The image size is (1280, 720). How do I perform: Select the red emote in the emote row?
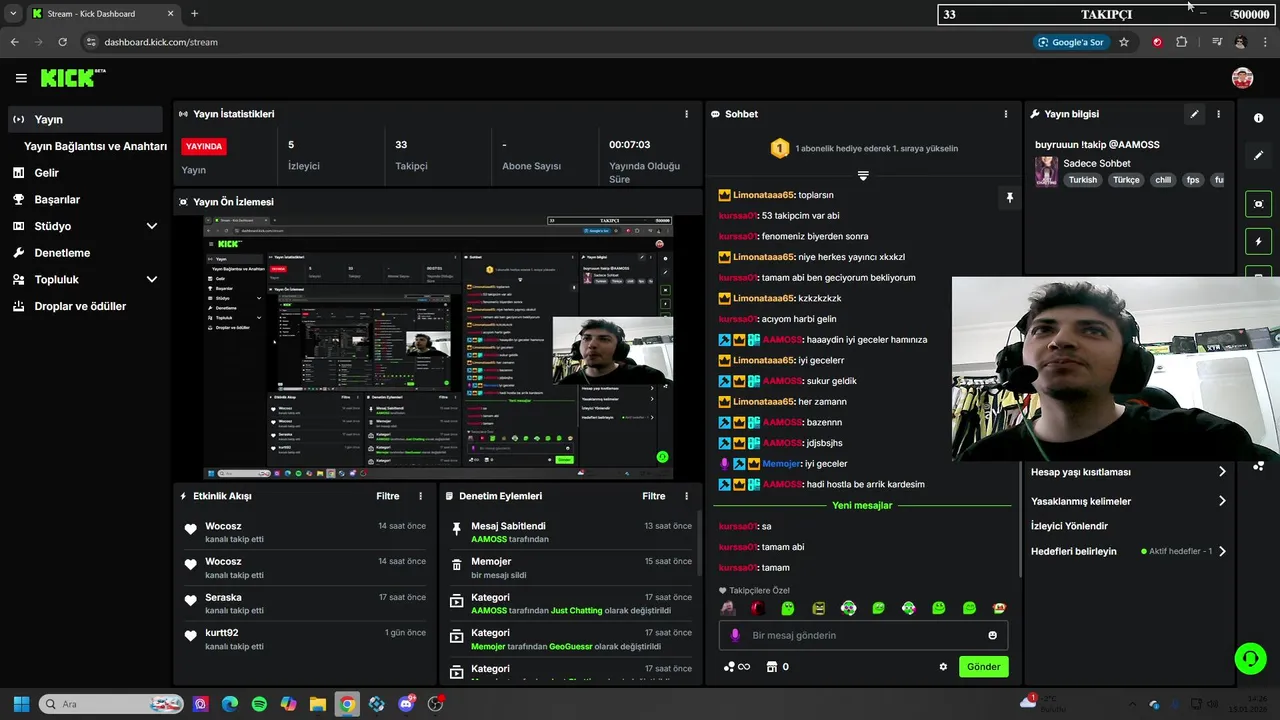click(758, 608)
